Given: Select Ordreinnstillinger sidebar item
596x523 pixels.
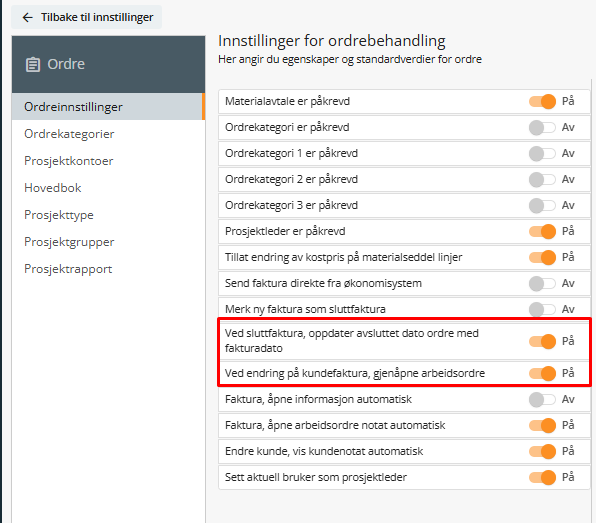Looking at the screenshot, I should point(108,107).
